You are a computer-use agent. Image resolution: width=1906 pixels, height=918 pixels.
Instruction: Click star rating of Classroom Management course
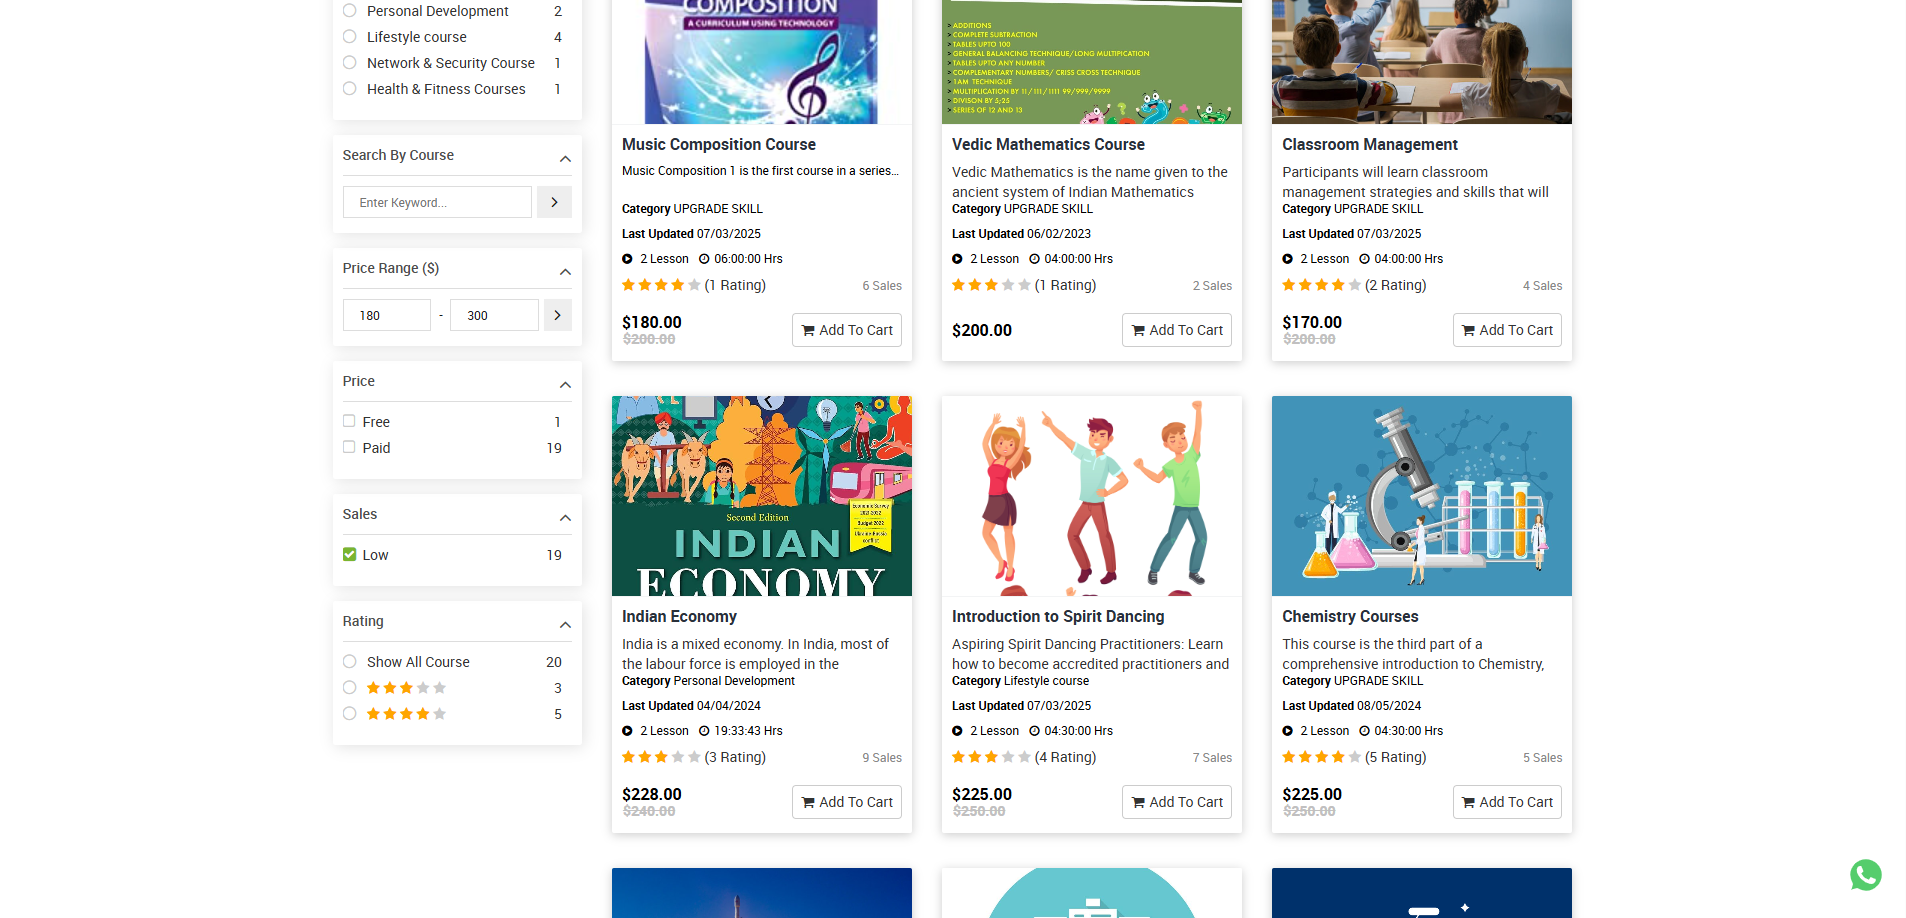tap(1321, 286)
